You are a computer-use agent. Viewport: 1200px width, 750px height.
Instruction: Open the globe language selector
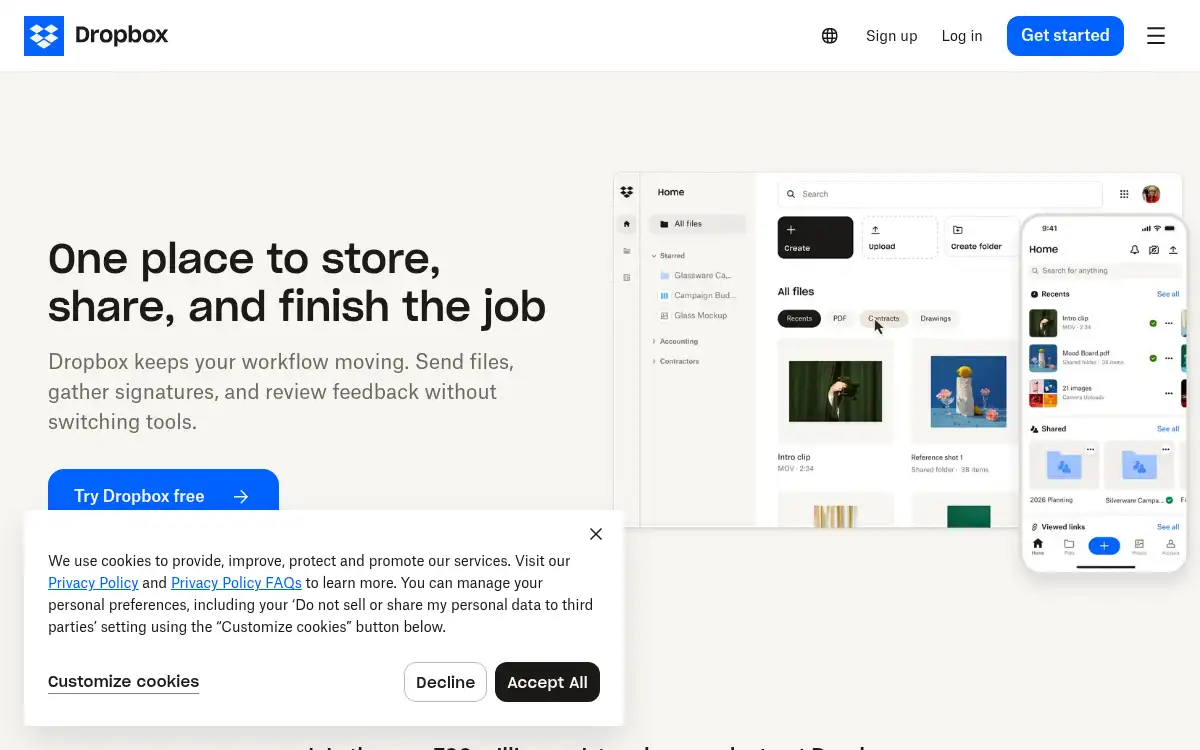pyautogui.click(x=830, y=36)
